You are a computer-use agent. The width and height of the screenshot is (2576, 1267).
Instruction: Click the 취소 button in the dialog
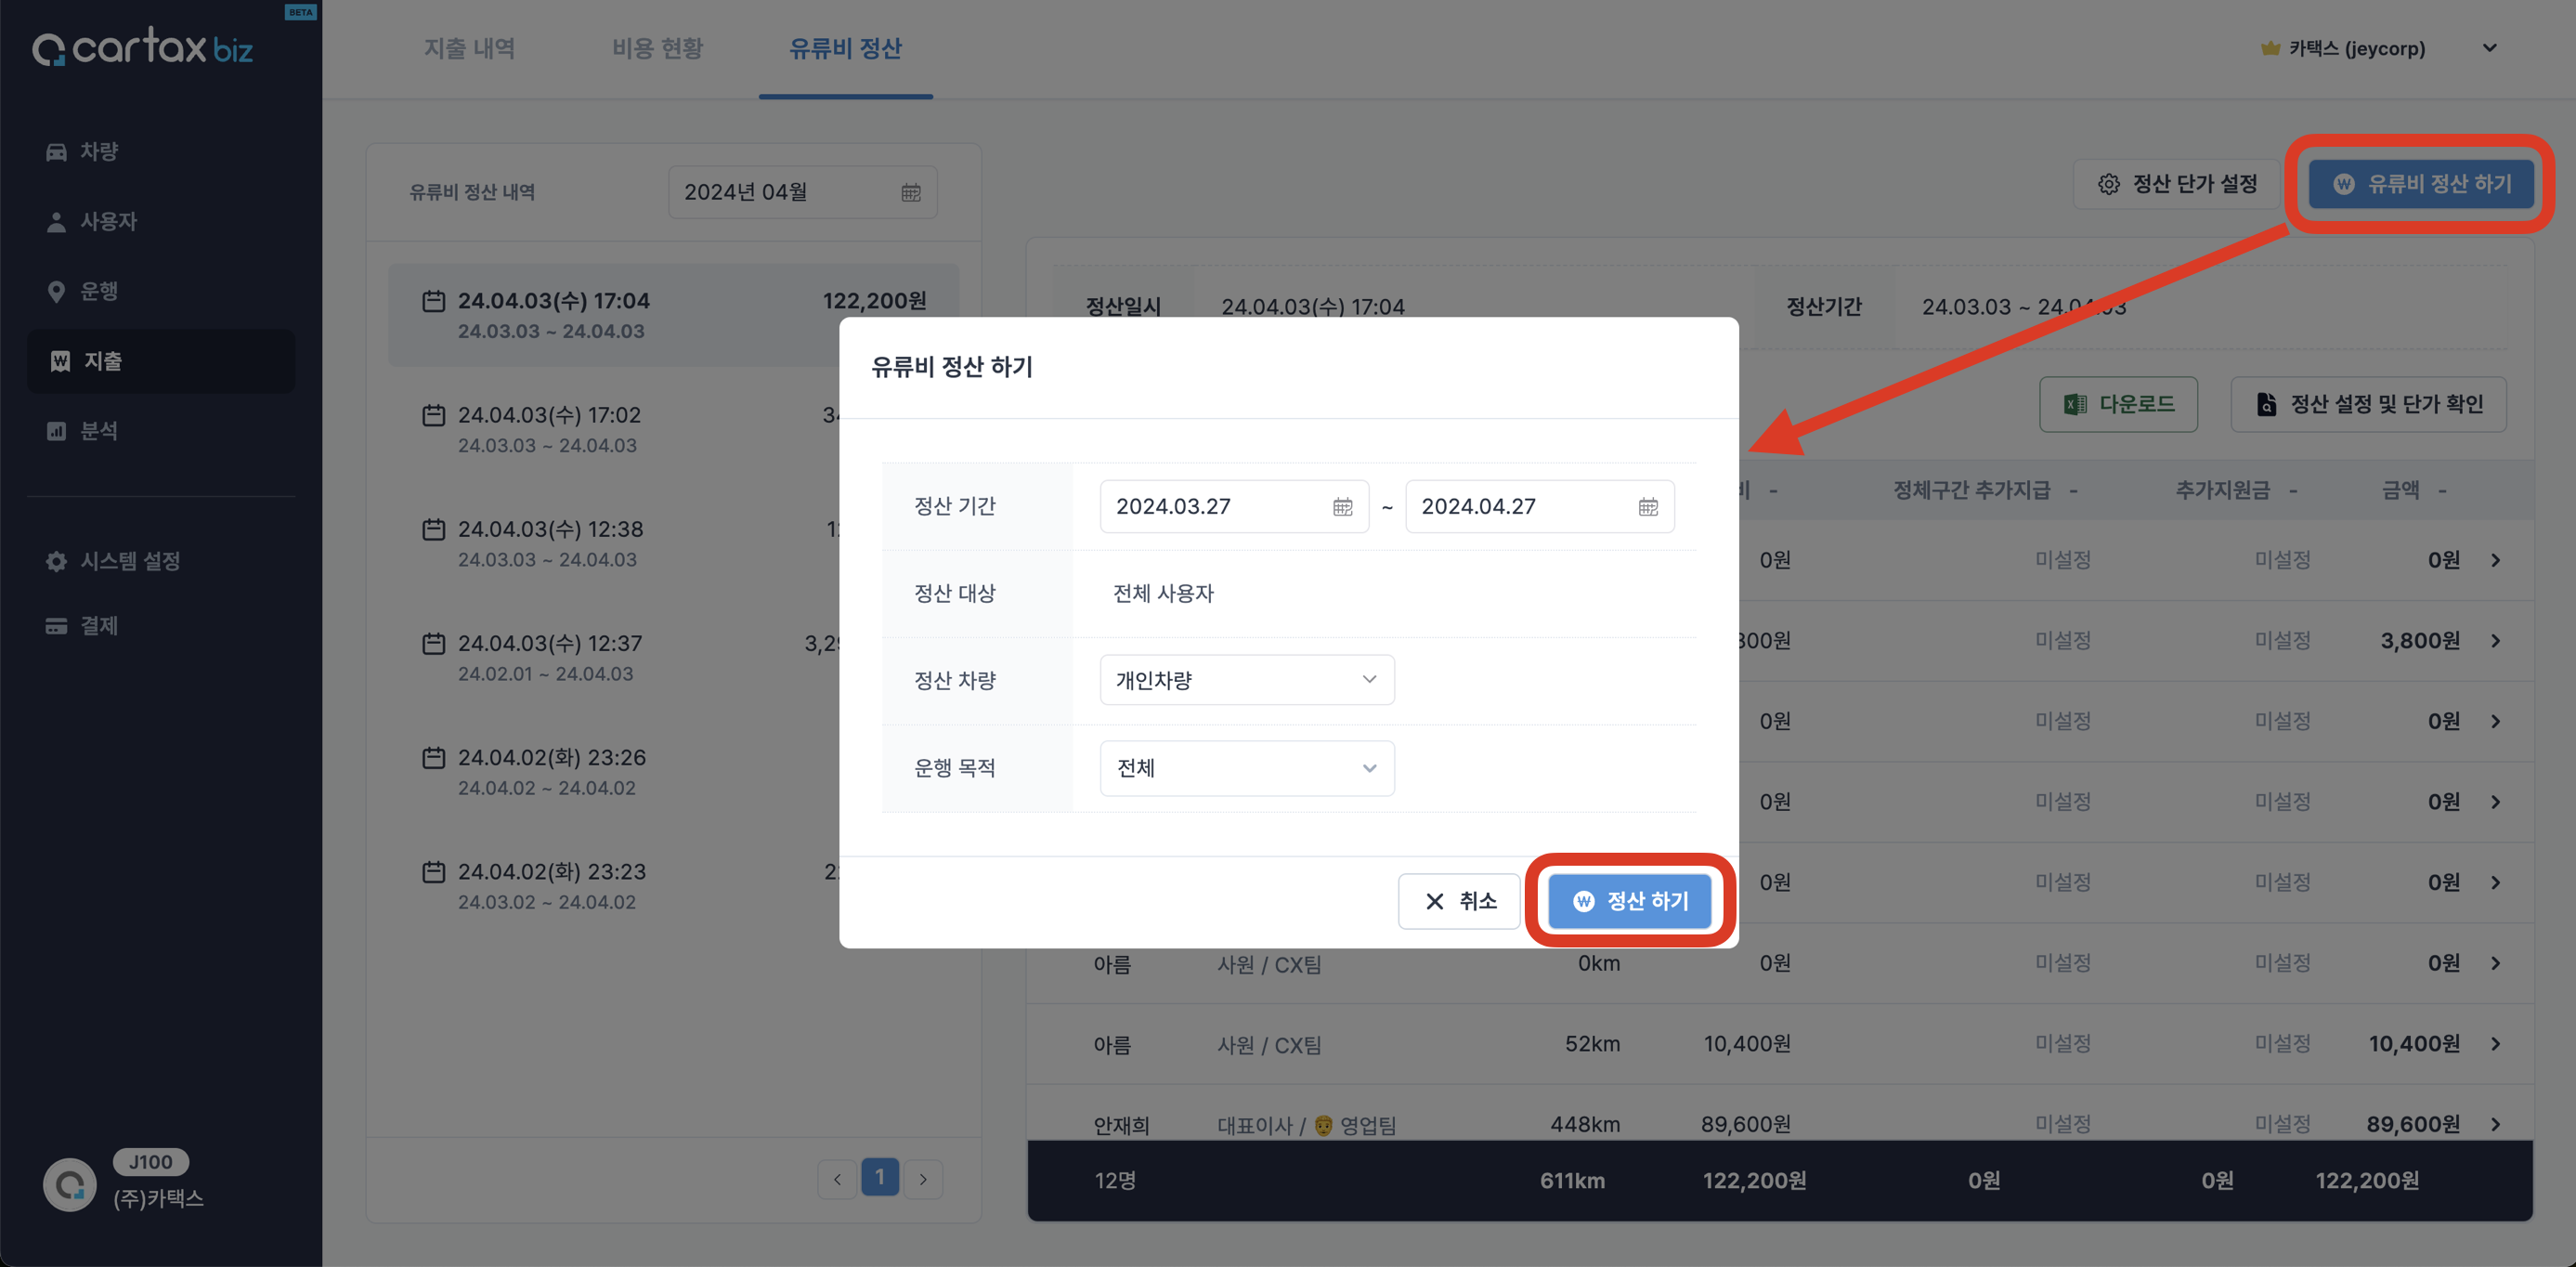tap(1459, 901)
